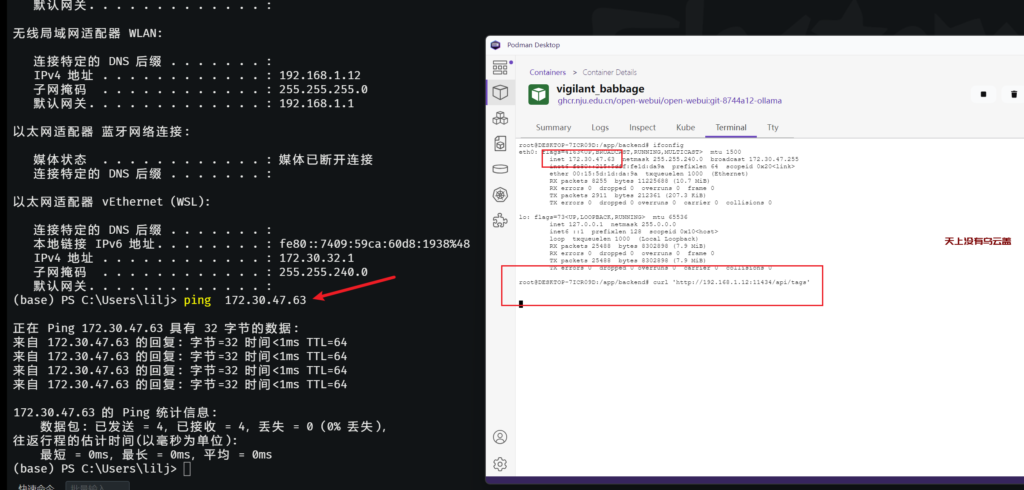
Task: Click '往返行程的估计时间(以毫秒为单位)' line
Action: click(x=125, y=441)
